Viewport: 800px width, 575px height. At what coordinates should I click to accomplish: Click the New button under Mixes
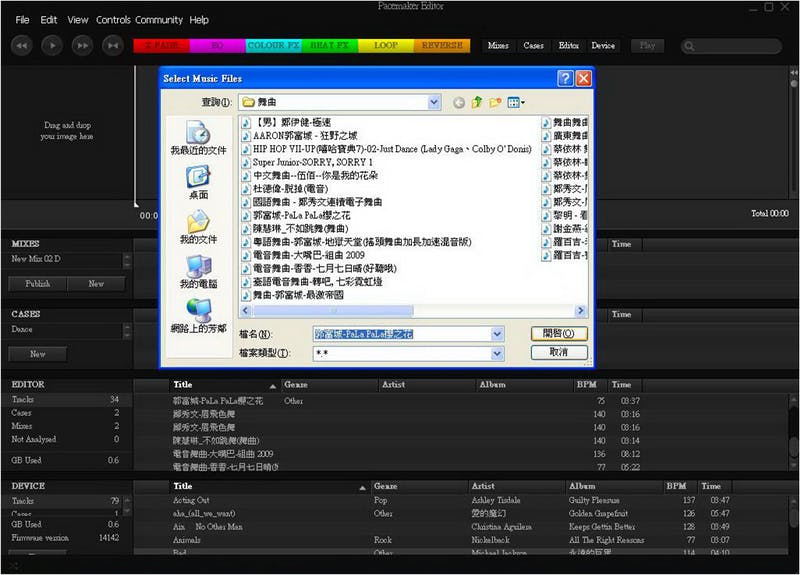point(96,284)
